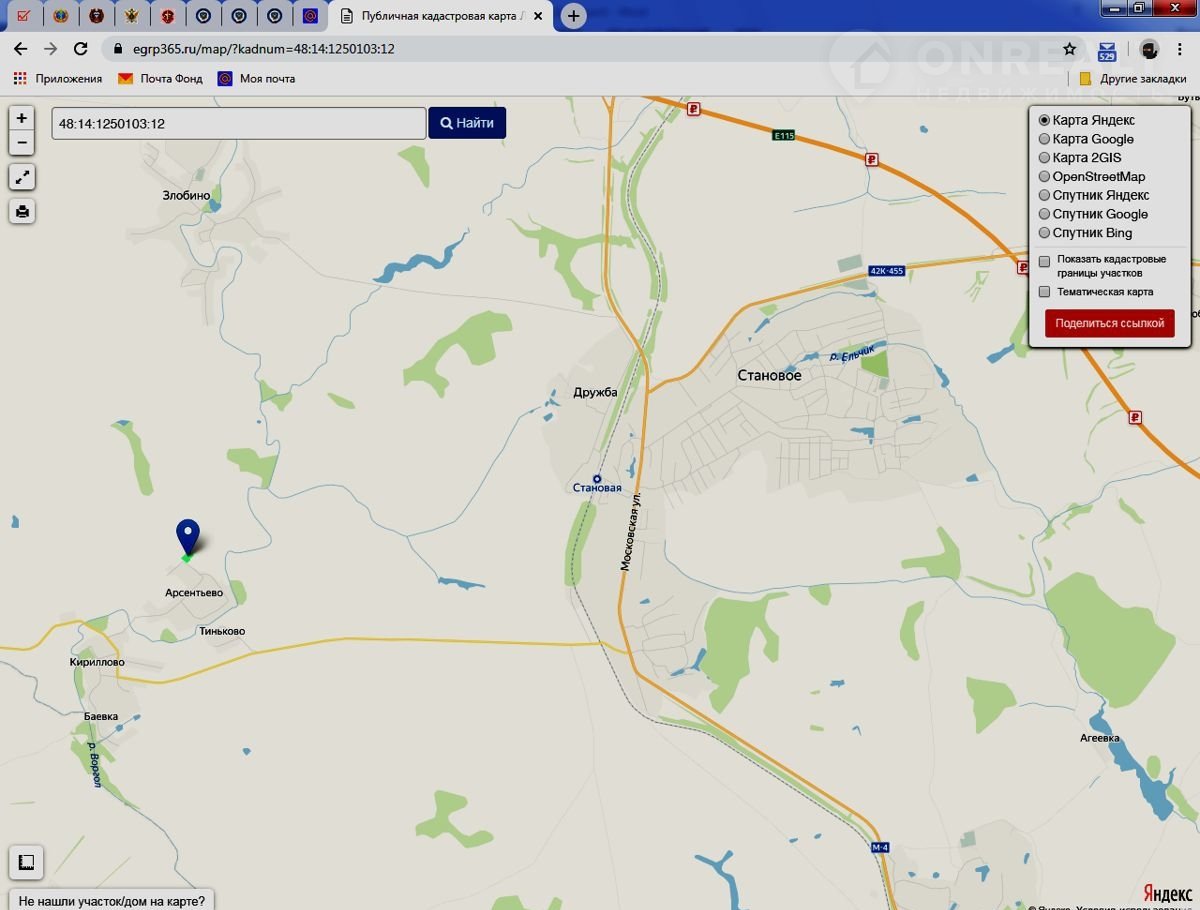Enable Показать кадастровые границы участков checkbox
This screenshot has width=1200, height=910.
pyautogui.click(x=1045, y=261)
